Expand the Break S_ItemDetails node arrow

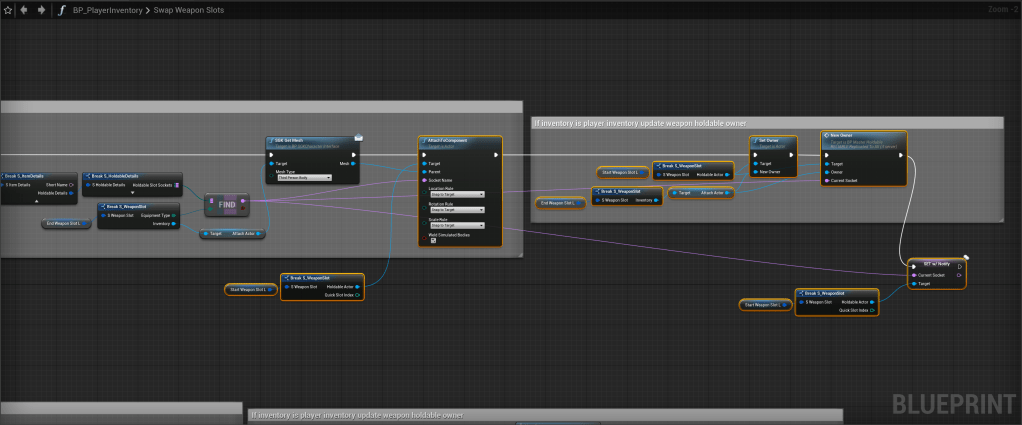[38, 200]
